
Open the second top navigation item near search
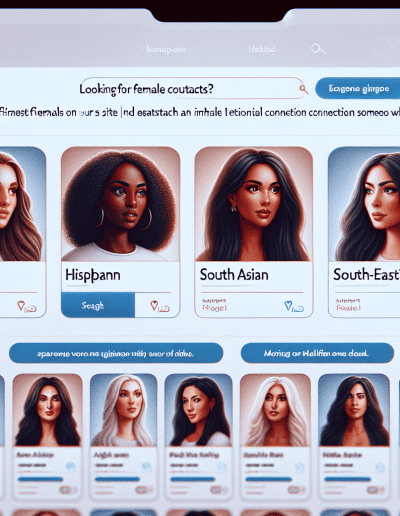click(262, 49)
